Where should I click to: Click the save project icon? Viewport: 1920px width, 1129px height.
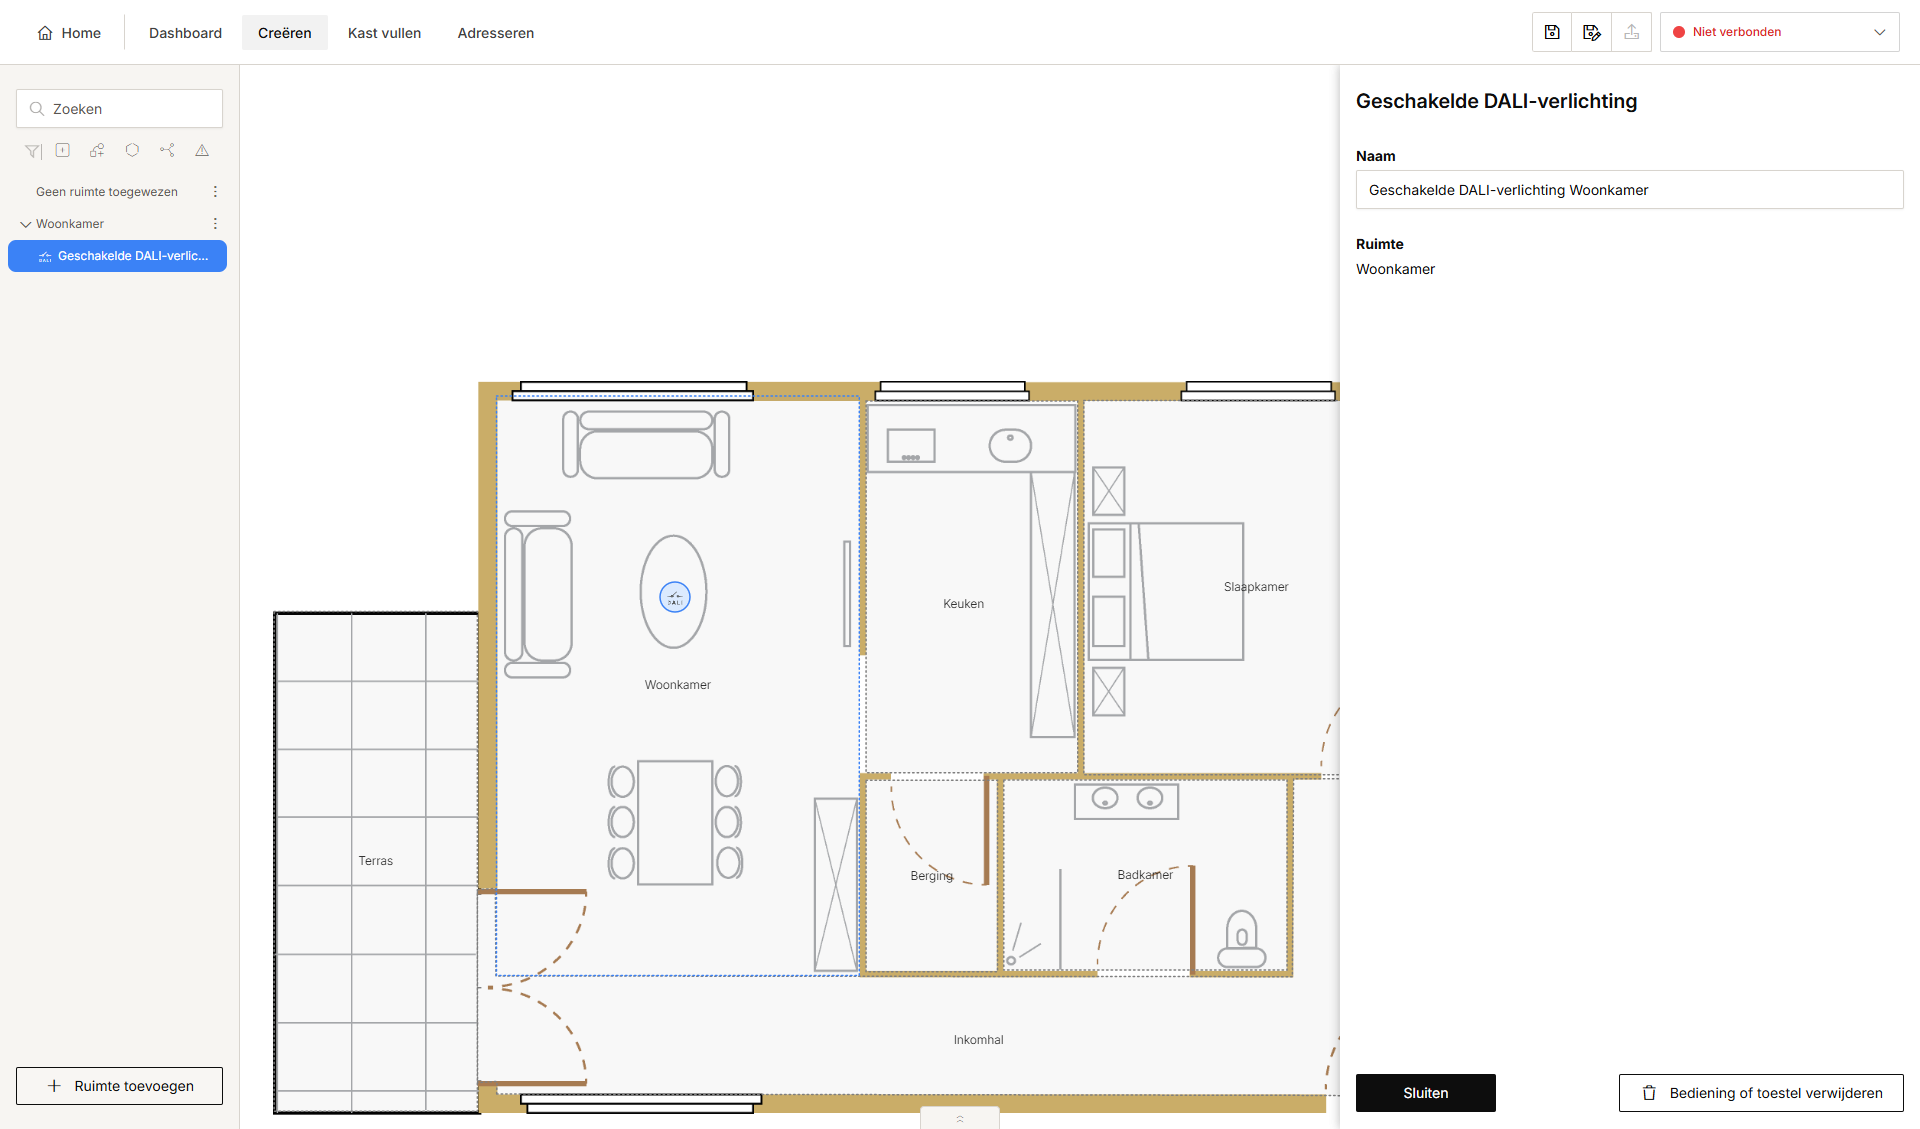click(1552, 32)
